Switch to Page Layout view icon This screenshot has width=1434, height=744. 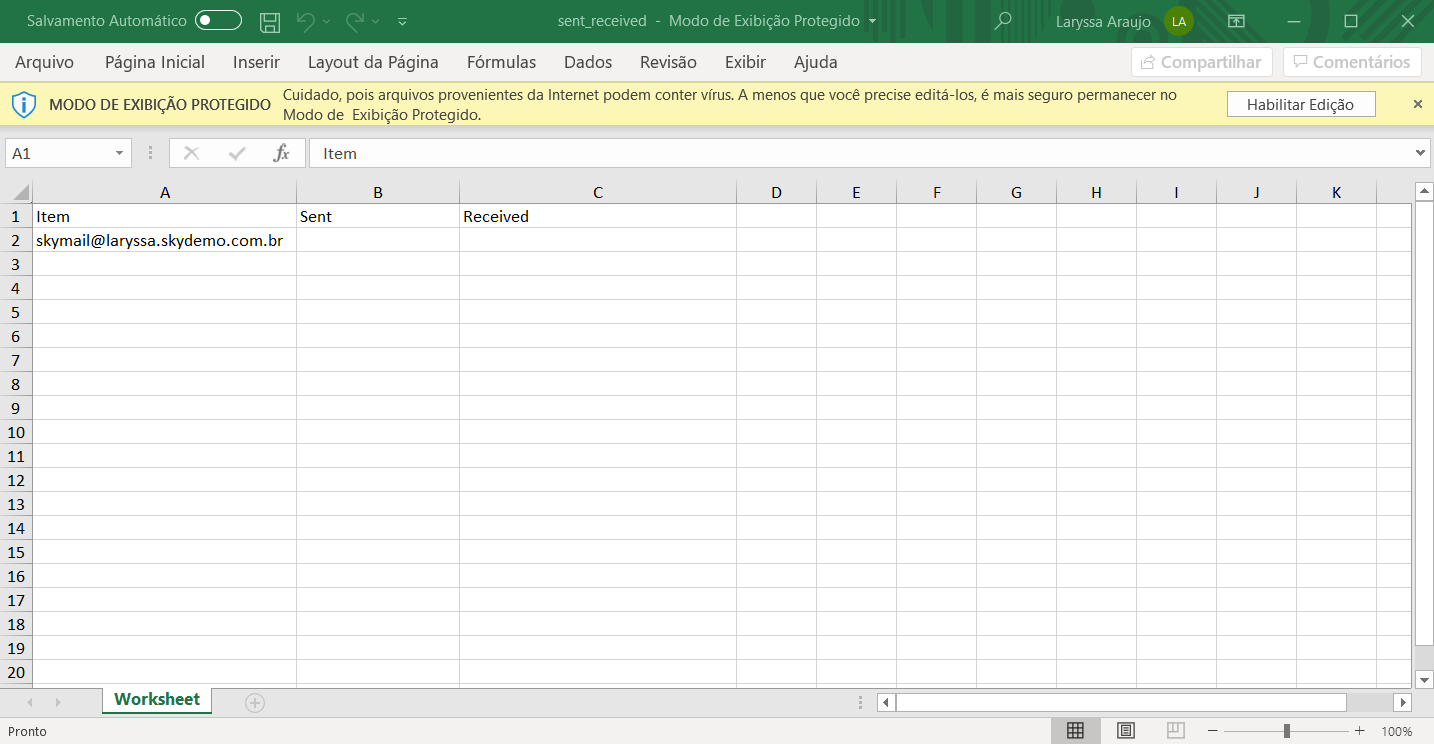point(1125,731)
